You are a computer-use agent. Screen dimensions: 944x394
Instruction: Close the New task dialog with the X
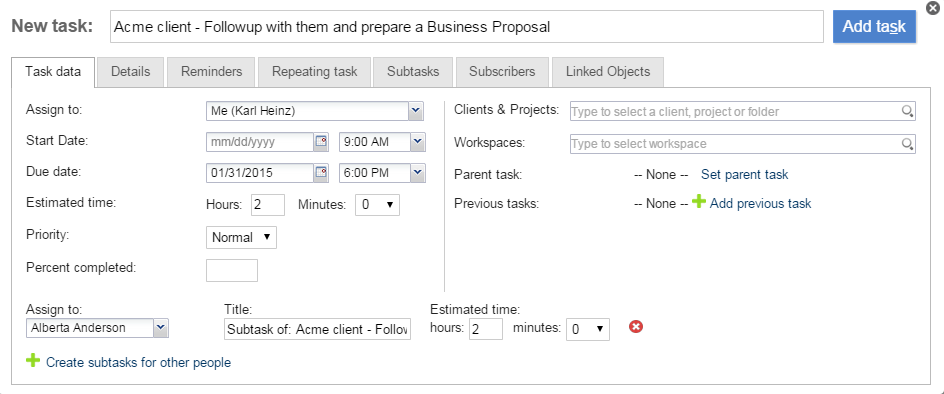pyautogui.click(x=933, y=8)
